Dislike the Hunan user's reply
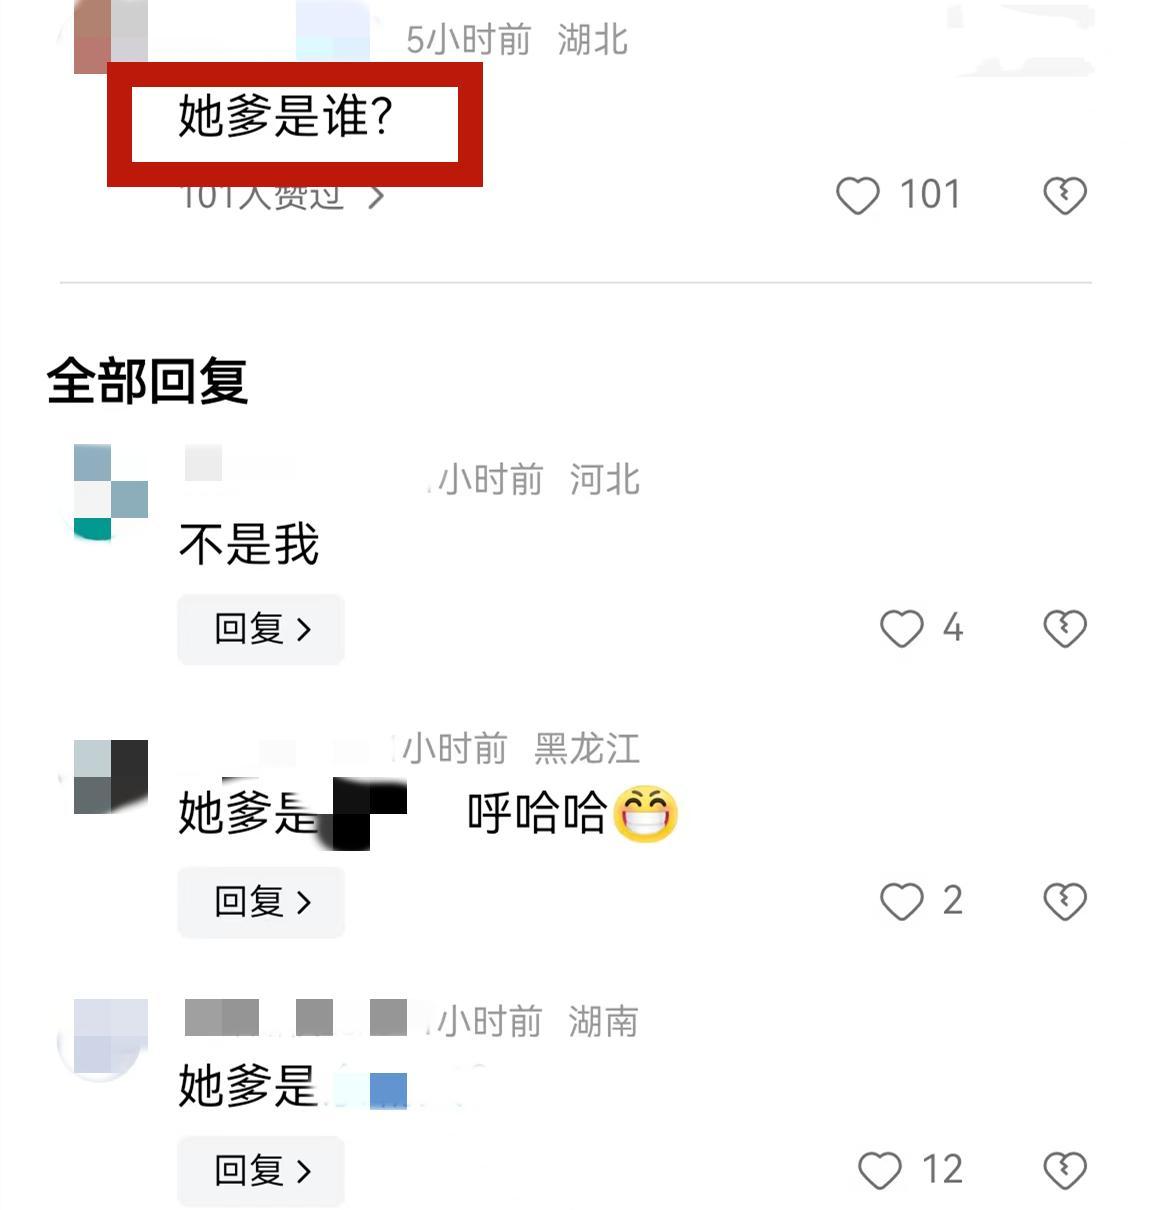Image resolution: width=1149 pixels, height=1210 pixels. tap(1065, 1170)
